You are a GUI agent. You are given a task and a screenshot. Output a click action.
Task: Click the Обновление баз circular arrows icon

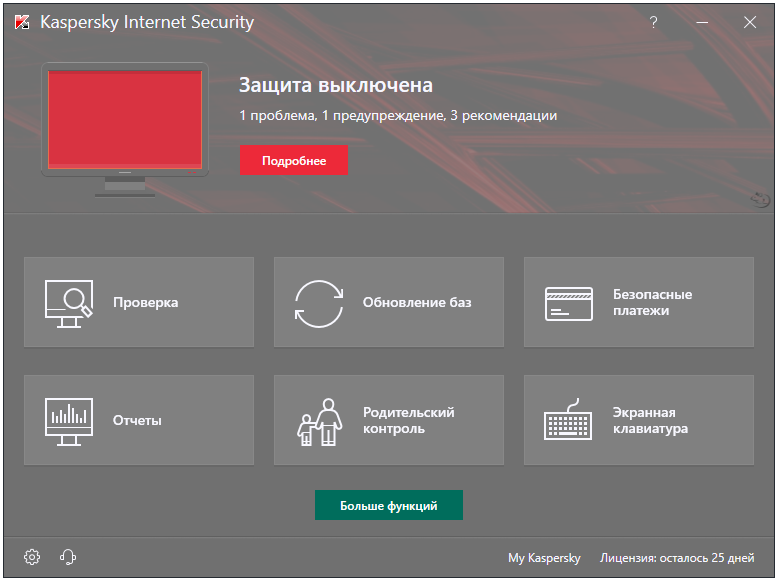pos(319,303)
